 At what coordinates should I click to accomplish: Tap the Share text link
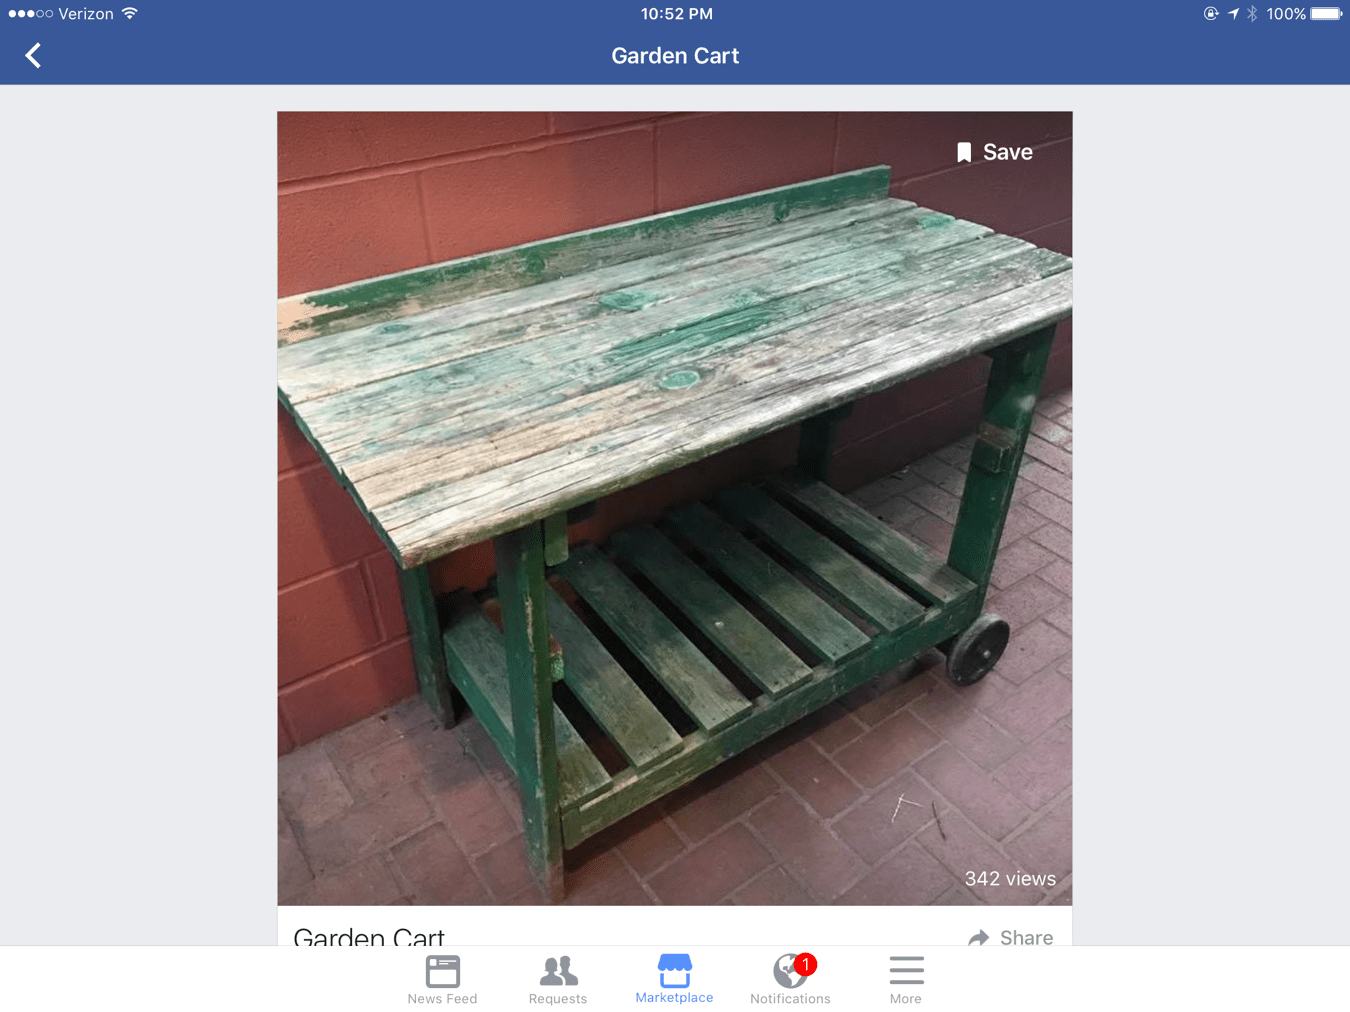tap(1026, 938)
